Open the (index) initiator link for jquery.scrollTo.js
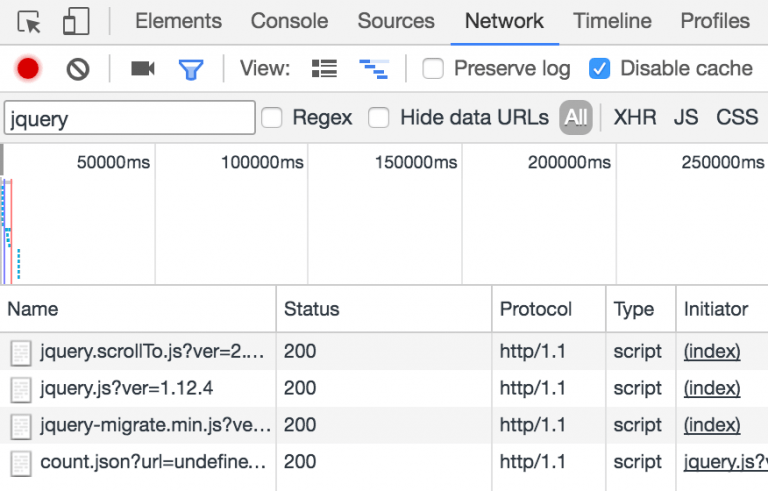 point(712,351)
